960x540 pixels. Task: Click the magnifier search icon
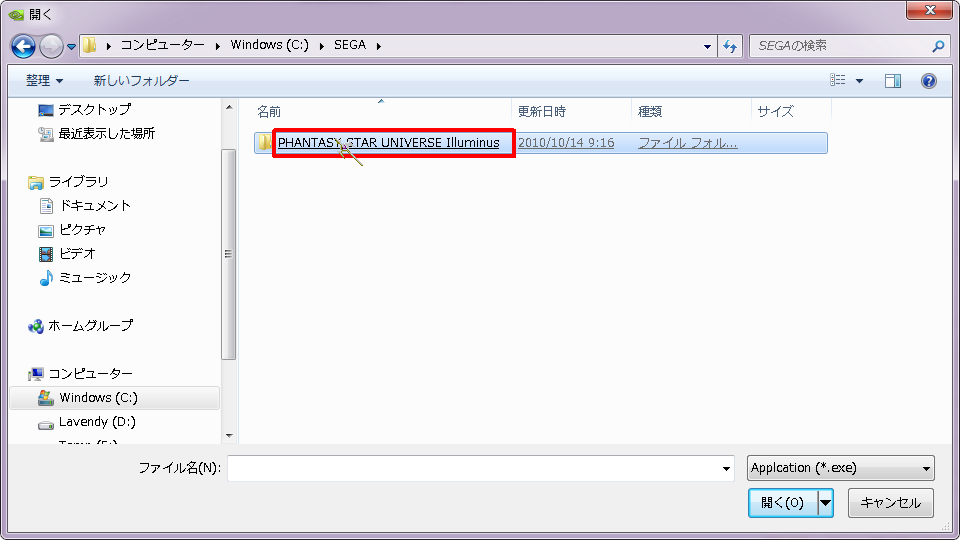pyautogui.click(x=938, y=46)
